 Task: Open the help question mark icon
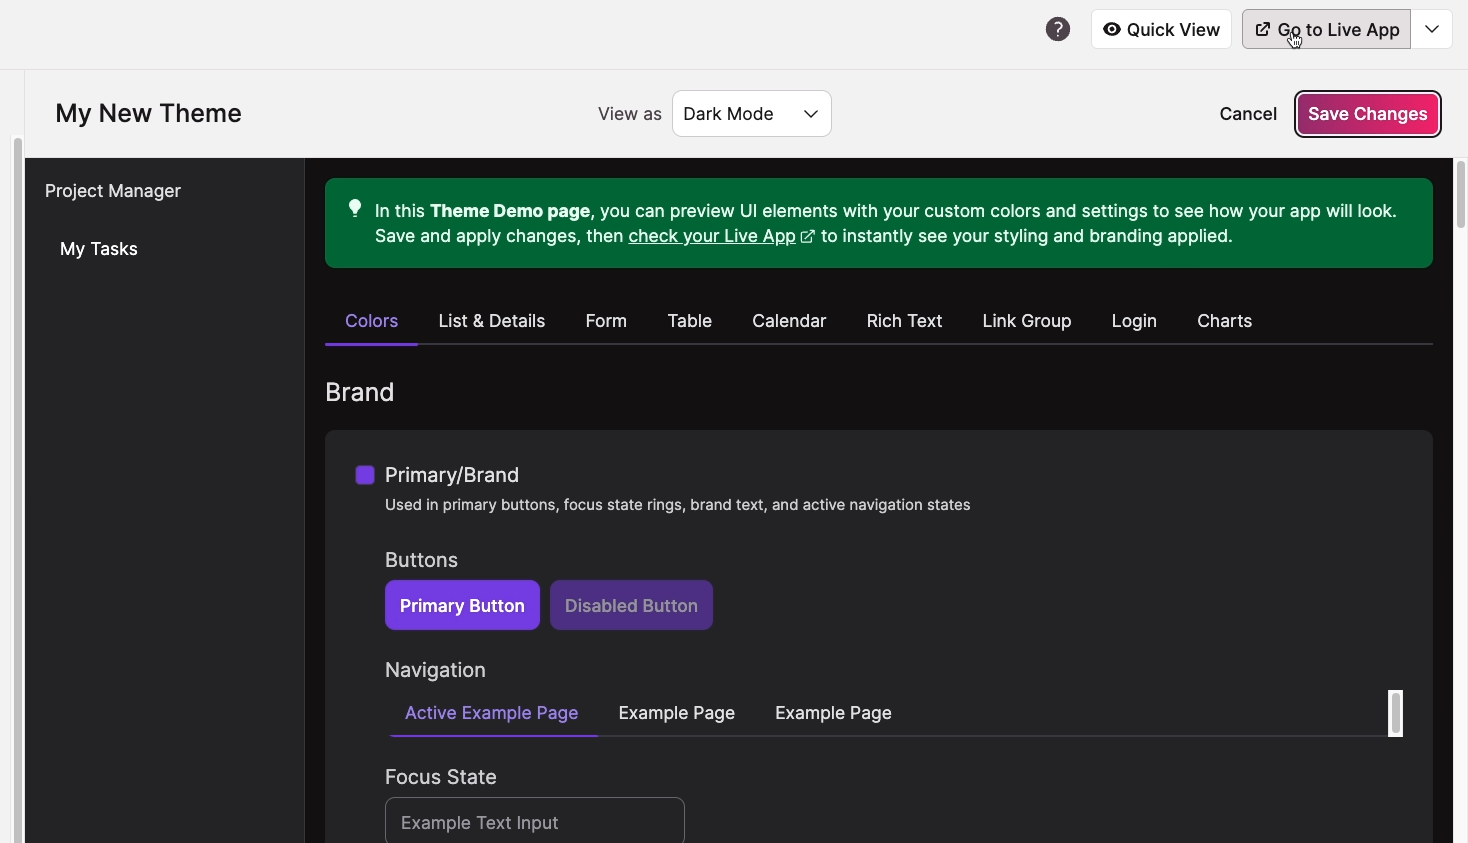click(x=1058, y=29)
